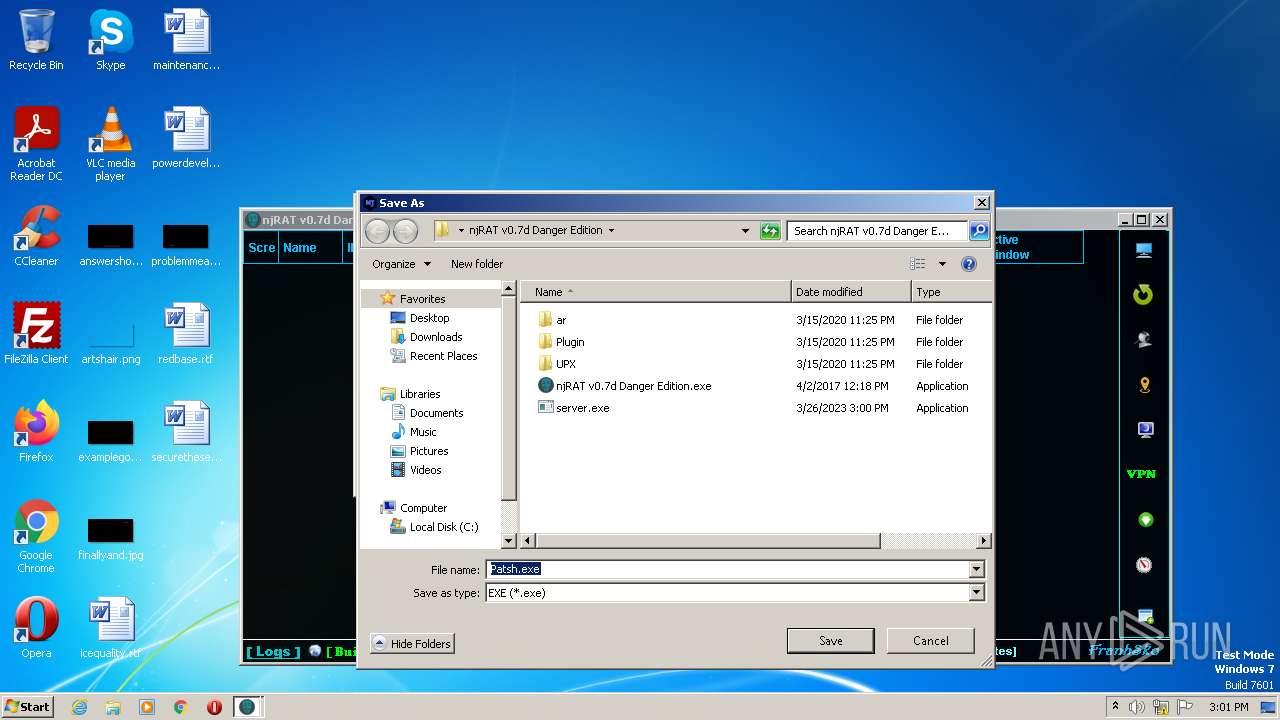Click the green VPN label in njRAT sidebar
The height and width of the screenshot is (720, 1280).
click(x=1141, y=474)
